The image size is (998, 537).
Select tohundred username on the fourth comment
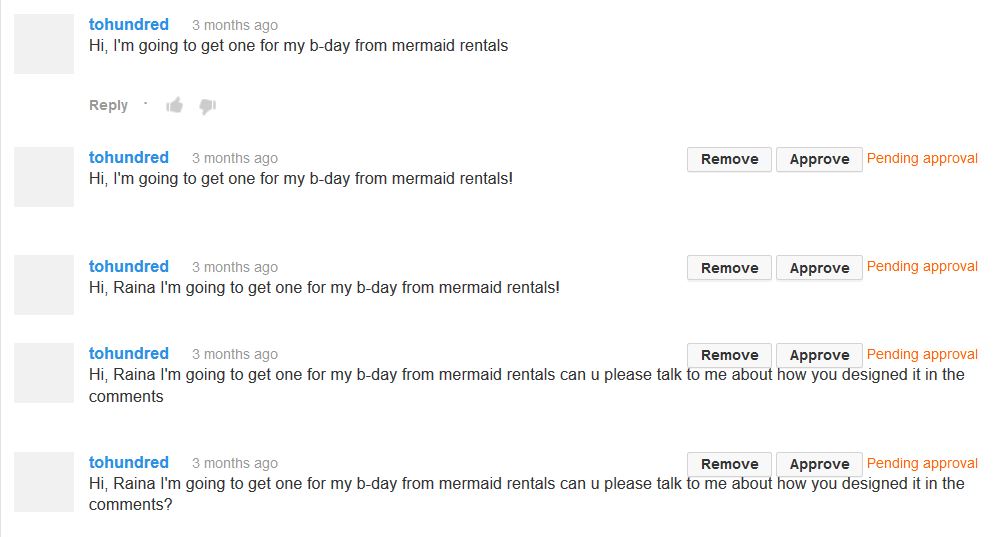coord(129,353)
